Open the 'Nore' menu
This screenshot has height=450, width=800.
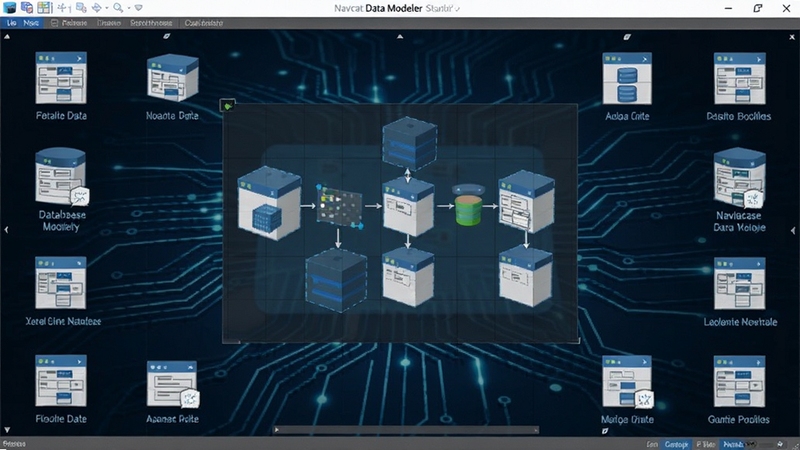(x=31, y=23)
